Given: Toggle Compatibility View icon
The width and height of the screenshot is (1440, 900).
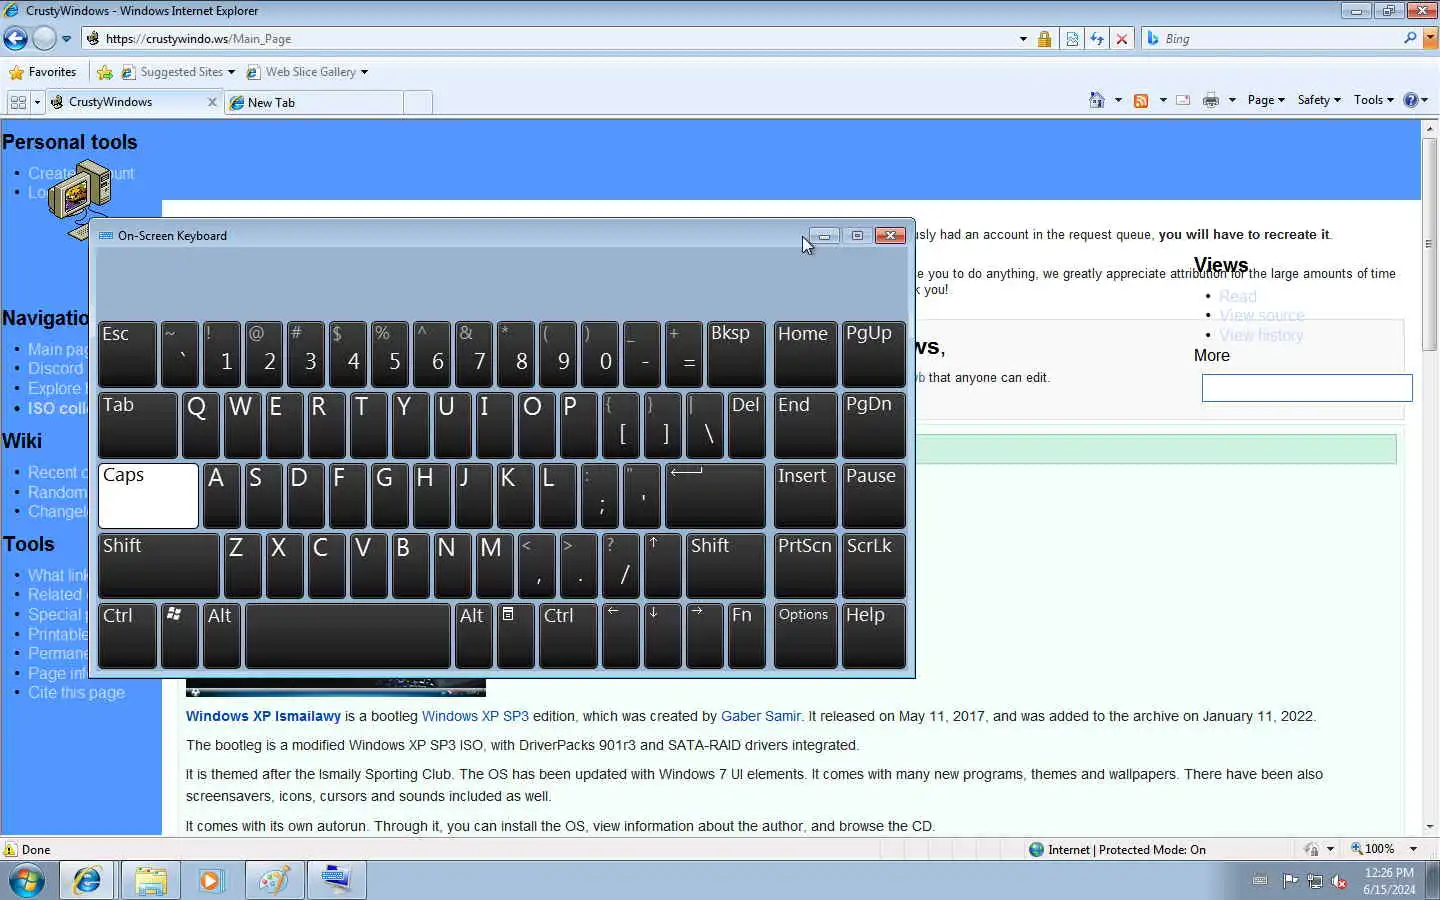Looking at the screenshot, I should pos(1072,39).
